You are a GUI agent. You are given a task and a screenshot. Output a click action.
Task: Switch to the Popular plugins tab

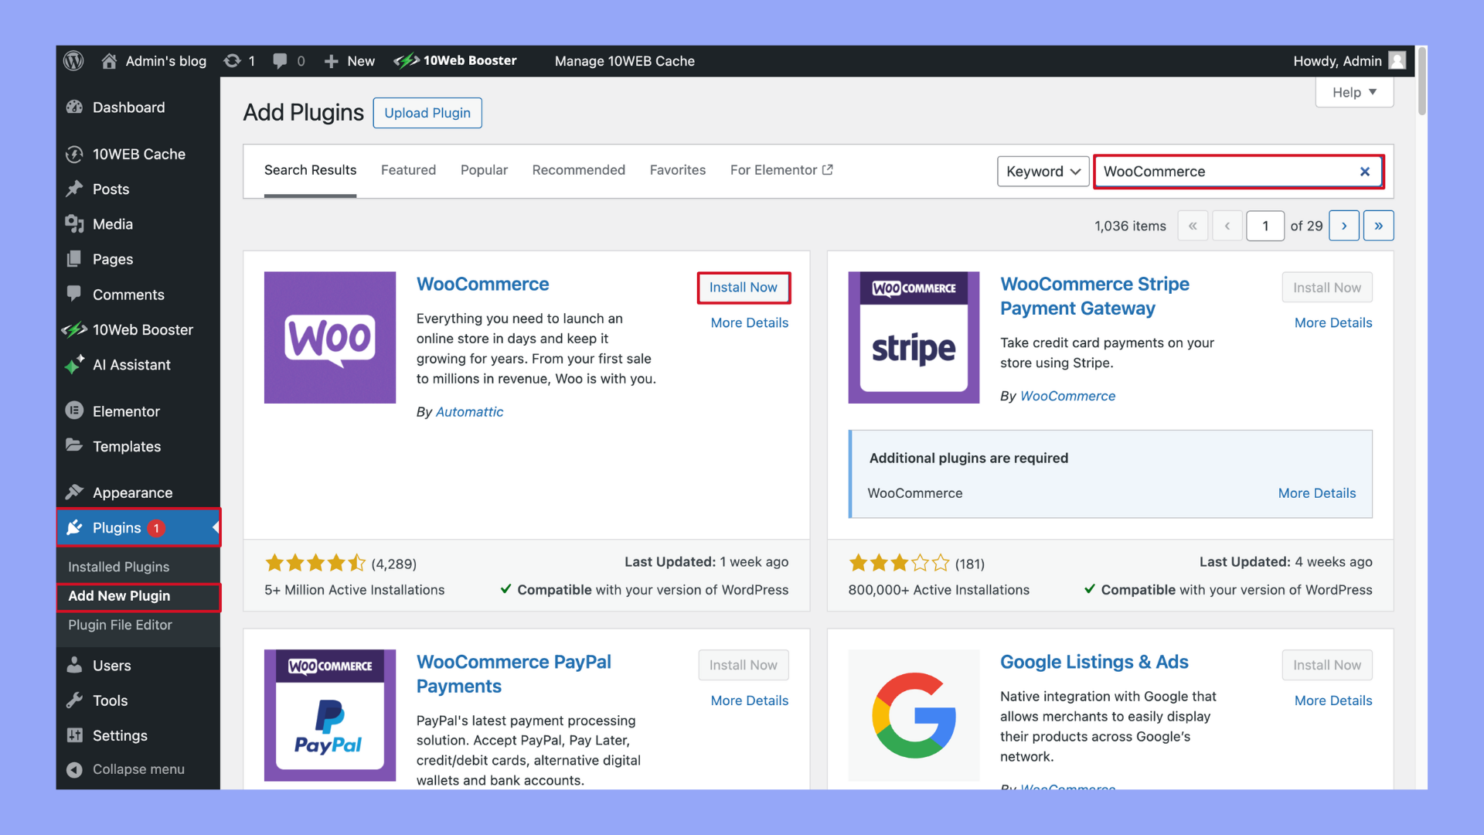484,170
